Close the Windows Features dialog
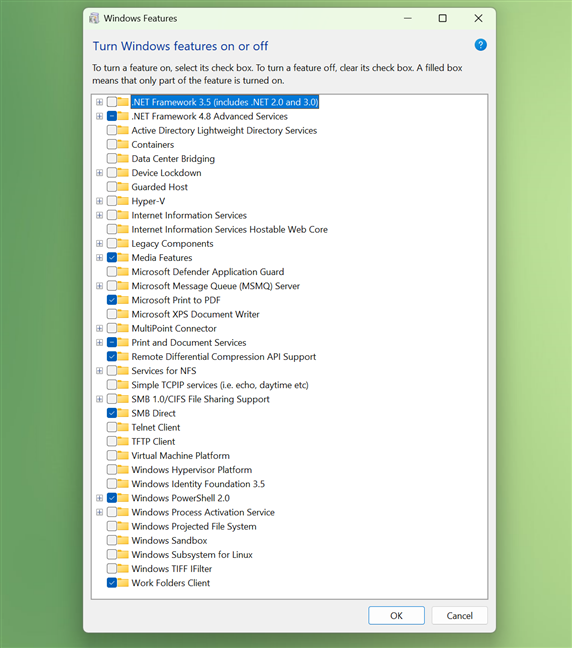This screenshot has height=648, width=572. (478, 18)
